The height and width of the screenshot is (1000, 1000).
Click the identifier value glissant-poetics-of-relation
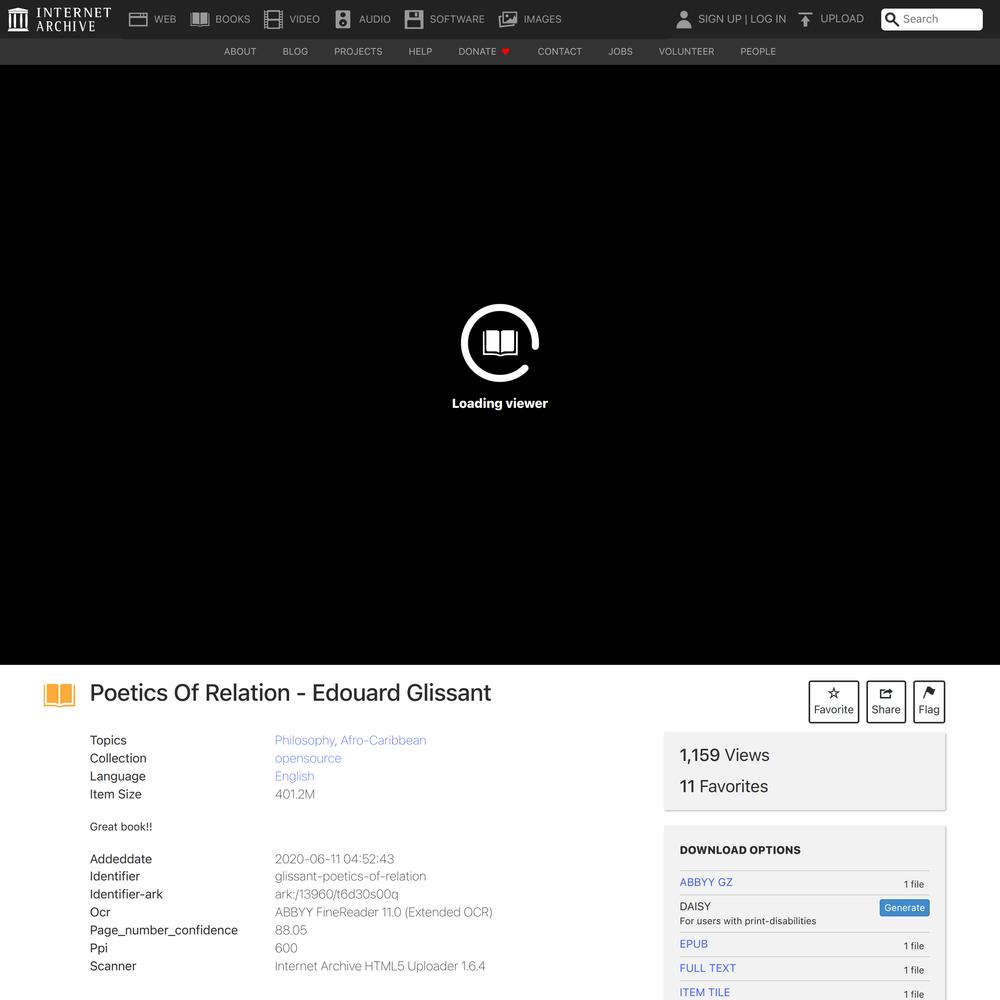click(x=350, y=876)
